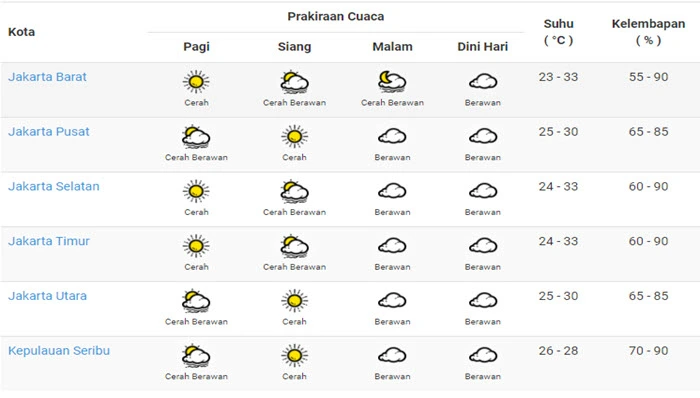Click Jakarta Timur Siang partly cloudy icon
Viewport: 700px width, 398px height.
click(x=294, y=246)
